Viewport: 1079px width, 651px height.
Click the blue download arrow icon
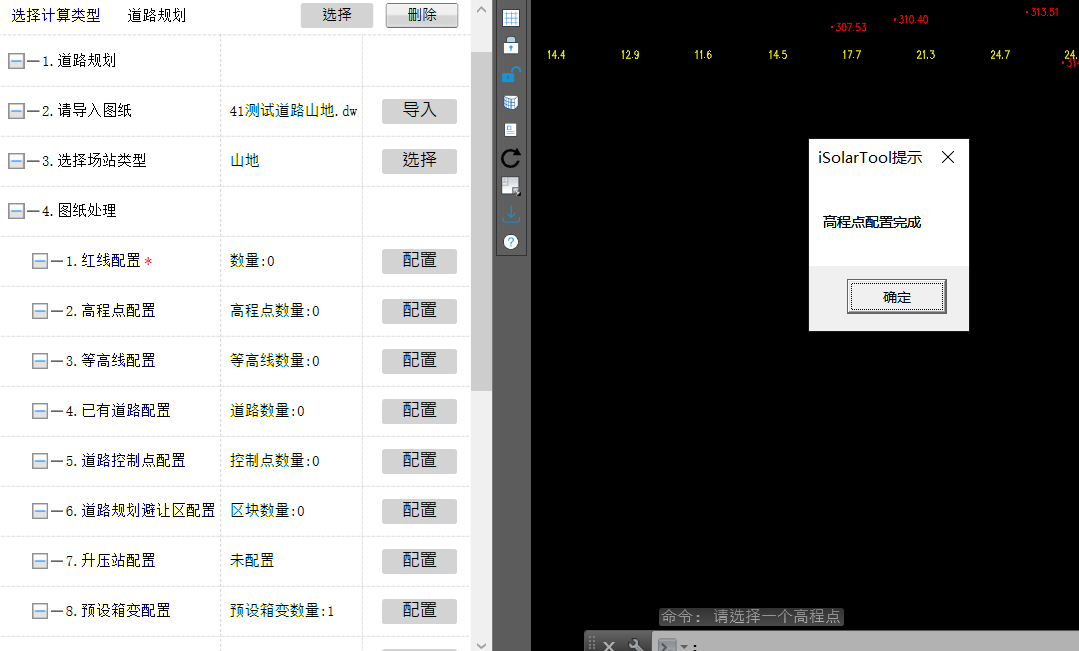tap(511, 214)
